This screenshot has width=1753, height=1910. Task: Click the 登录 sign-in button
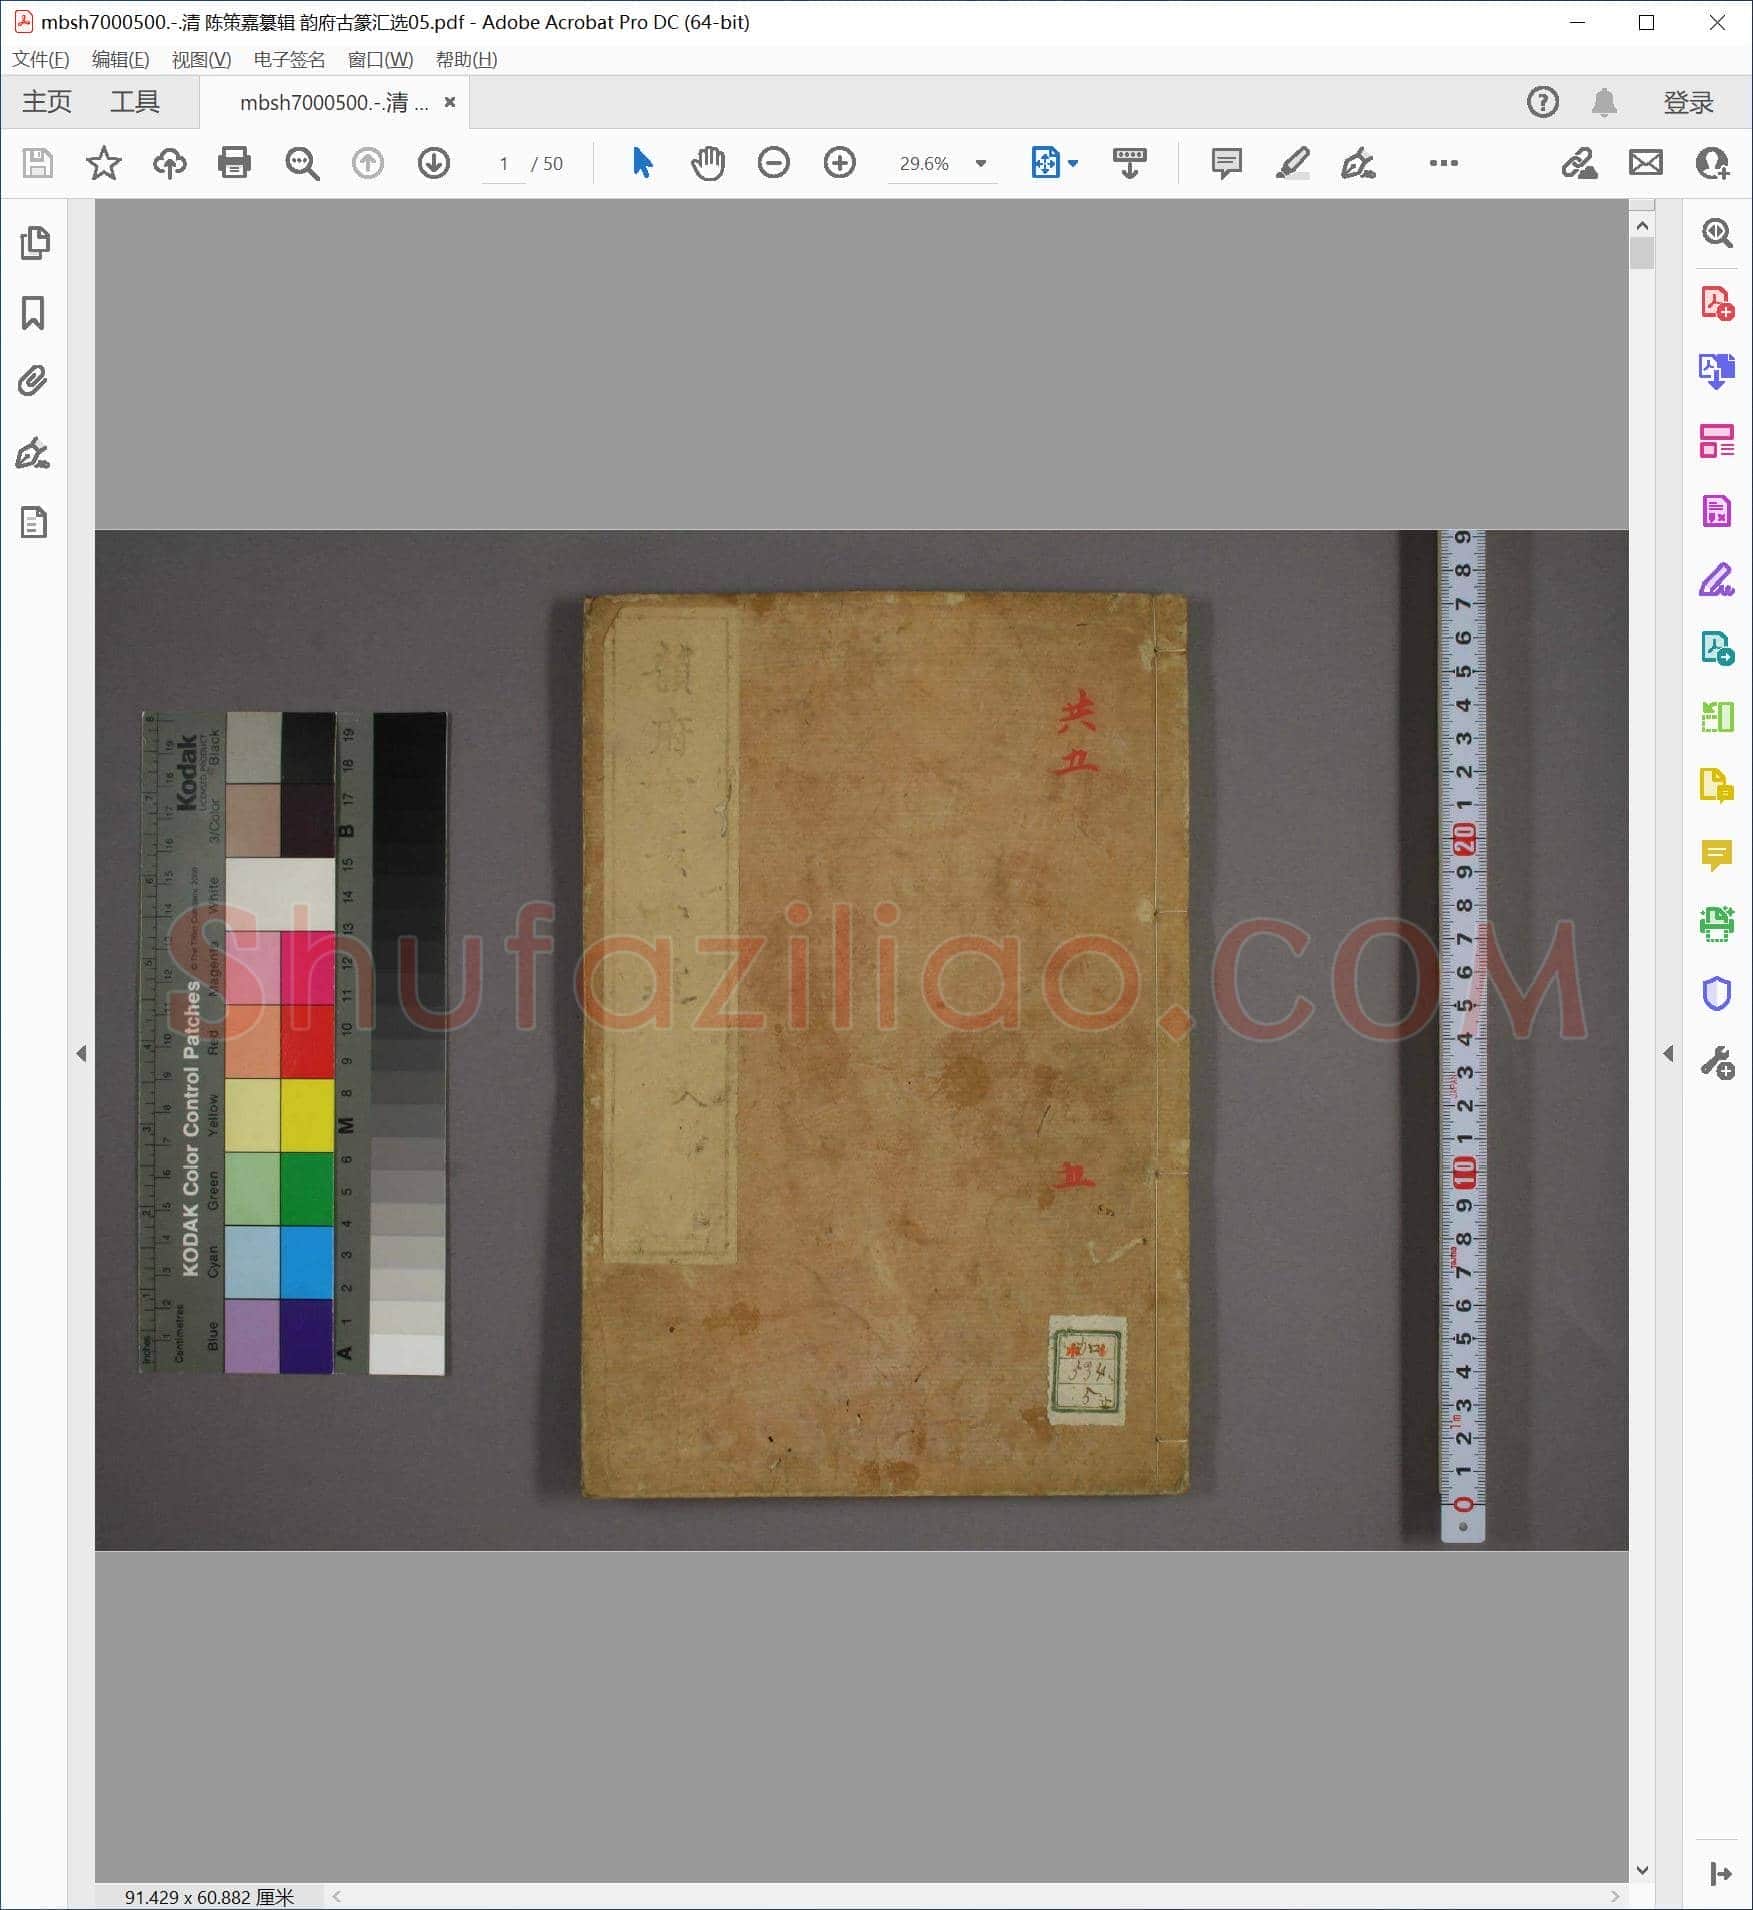pos(1688,102)
